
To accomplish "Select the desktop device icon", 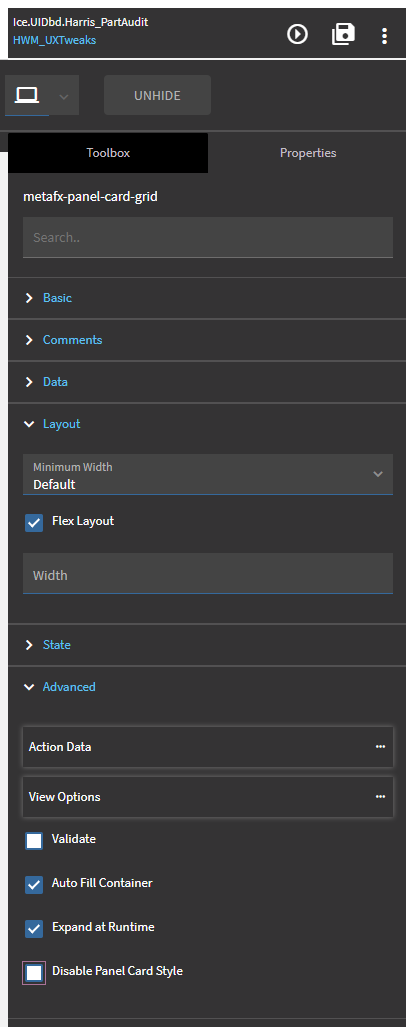I will [27, 96].
